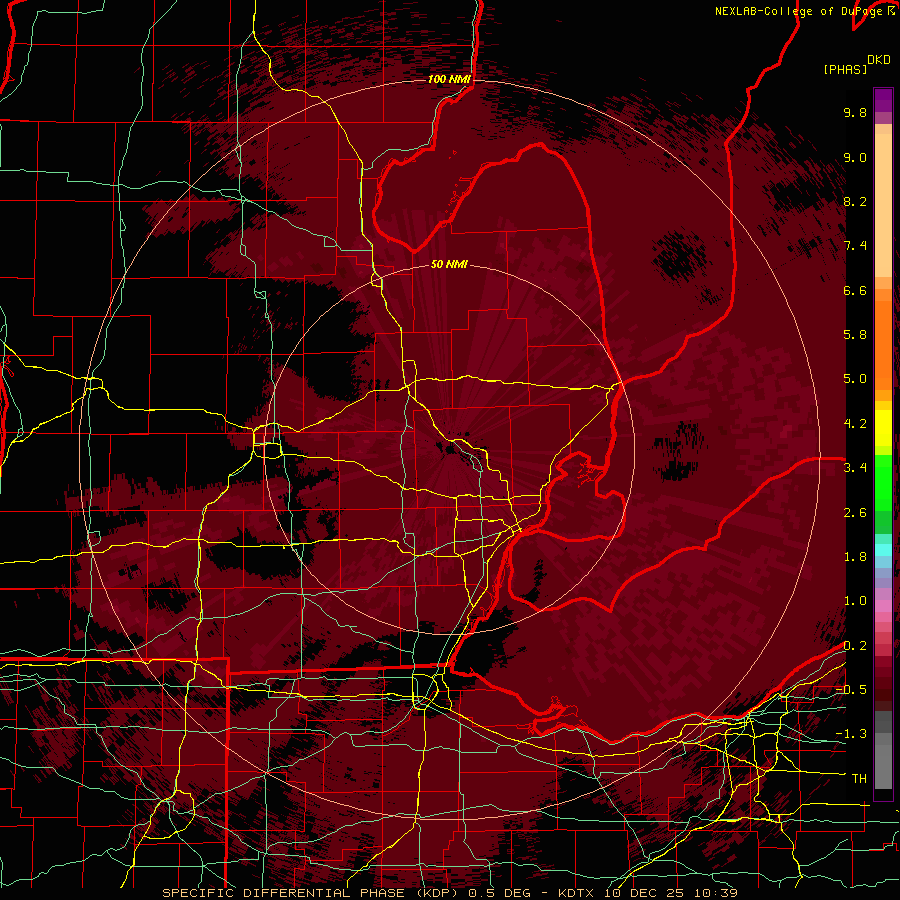This screenshot has width=900, height=900.
Task: Click the 9.0 legend value
Action: point(855,157)
